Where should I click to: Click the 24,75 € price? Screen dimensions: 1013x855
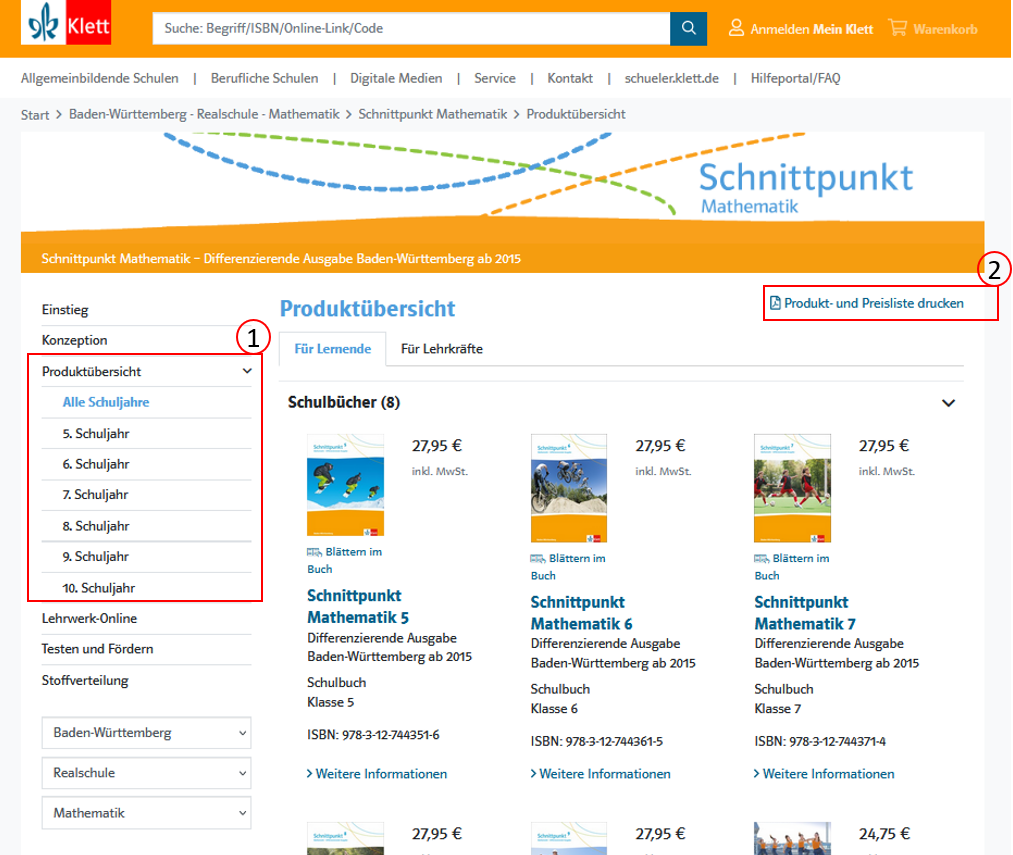(884, 834)
